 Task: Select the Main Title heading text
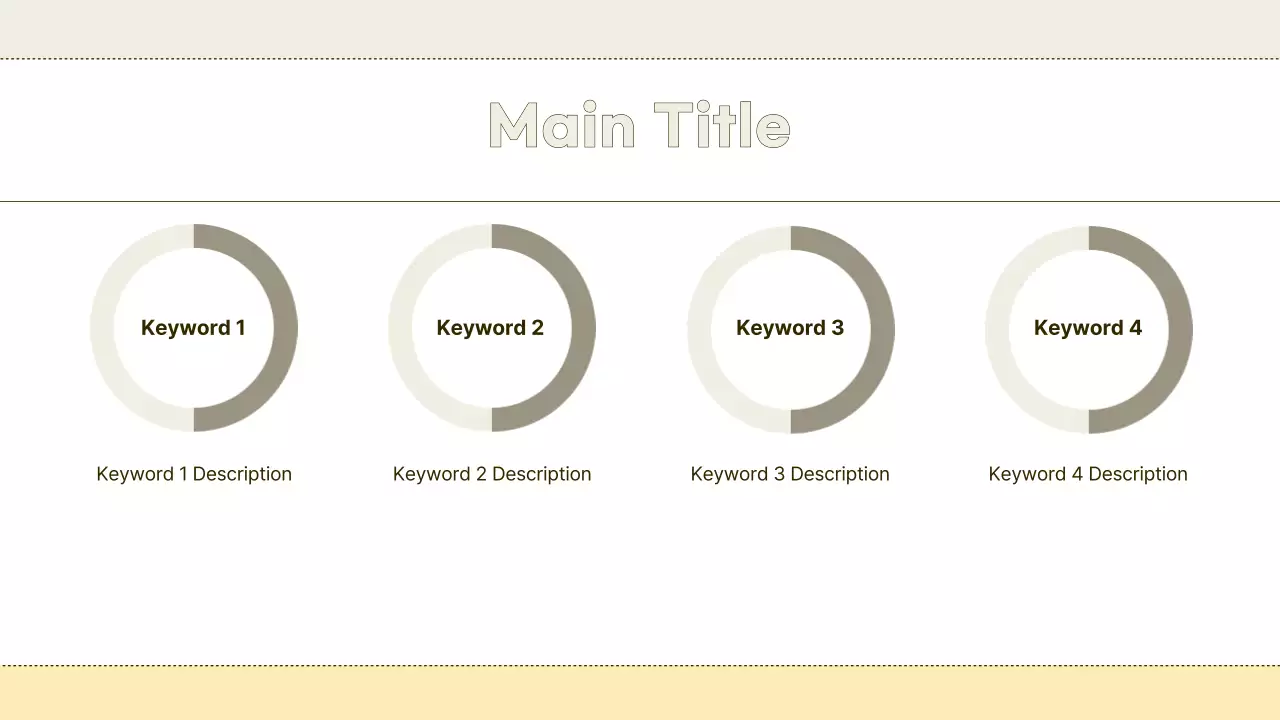639,126
